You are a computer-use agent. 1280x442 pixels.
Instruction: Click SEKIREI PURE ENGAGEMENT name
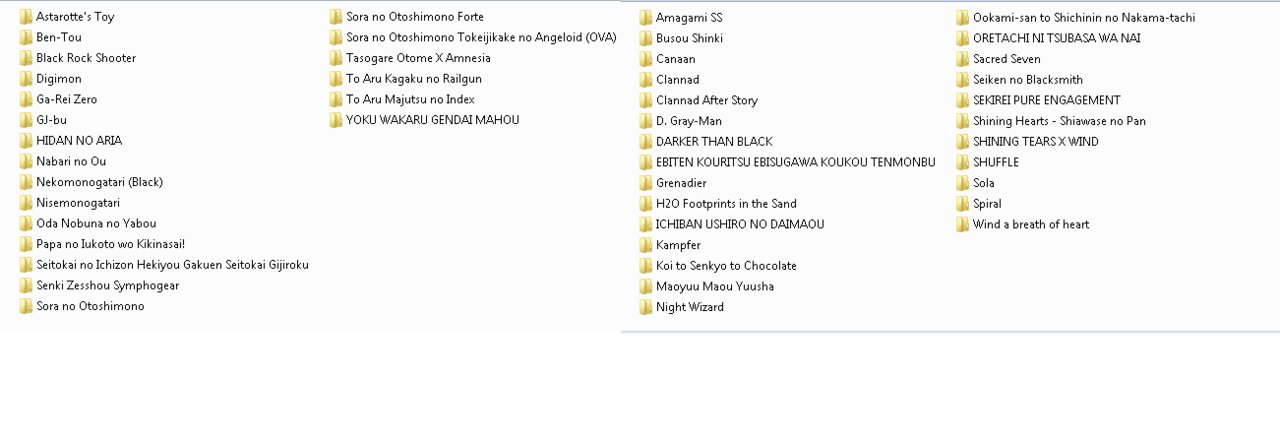pos(1047,100)
